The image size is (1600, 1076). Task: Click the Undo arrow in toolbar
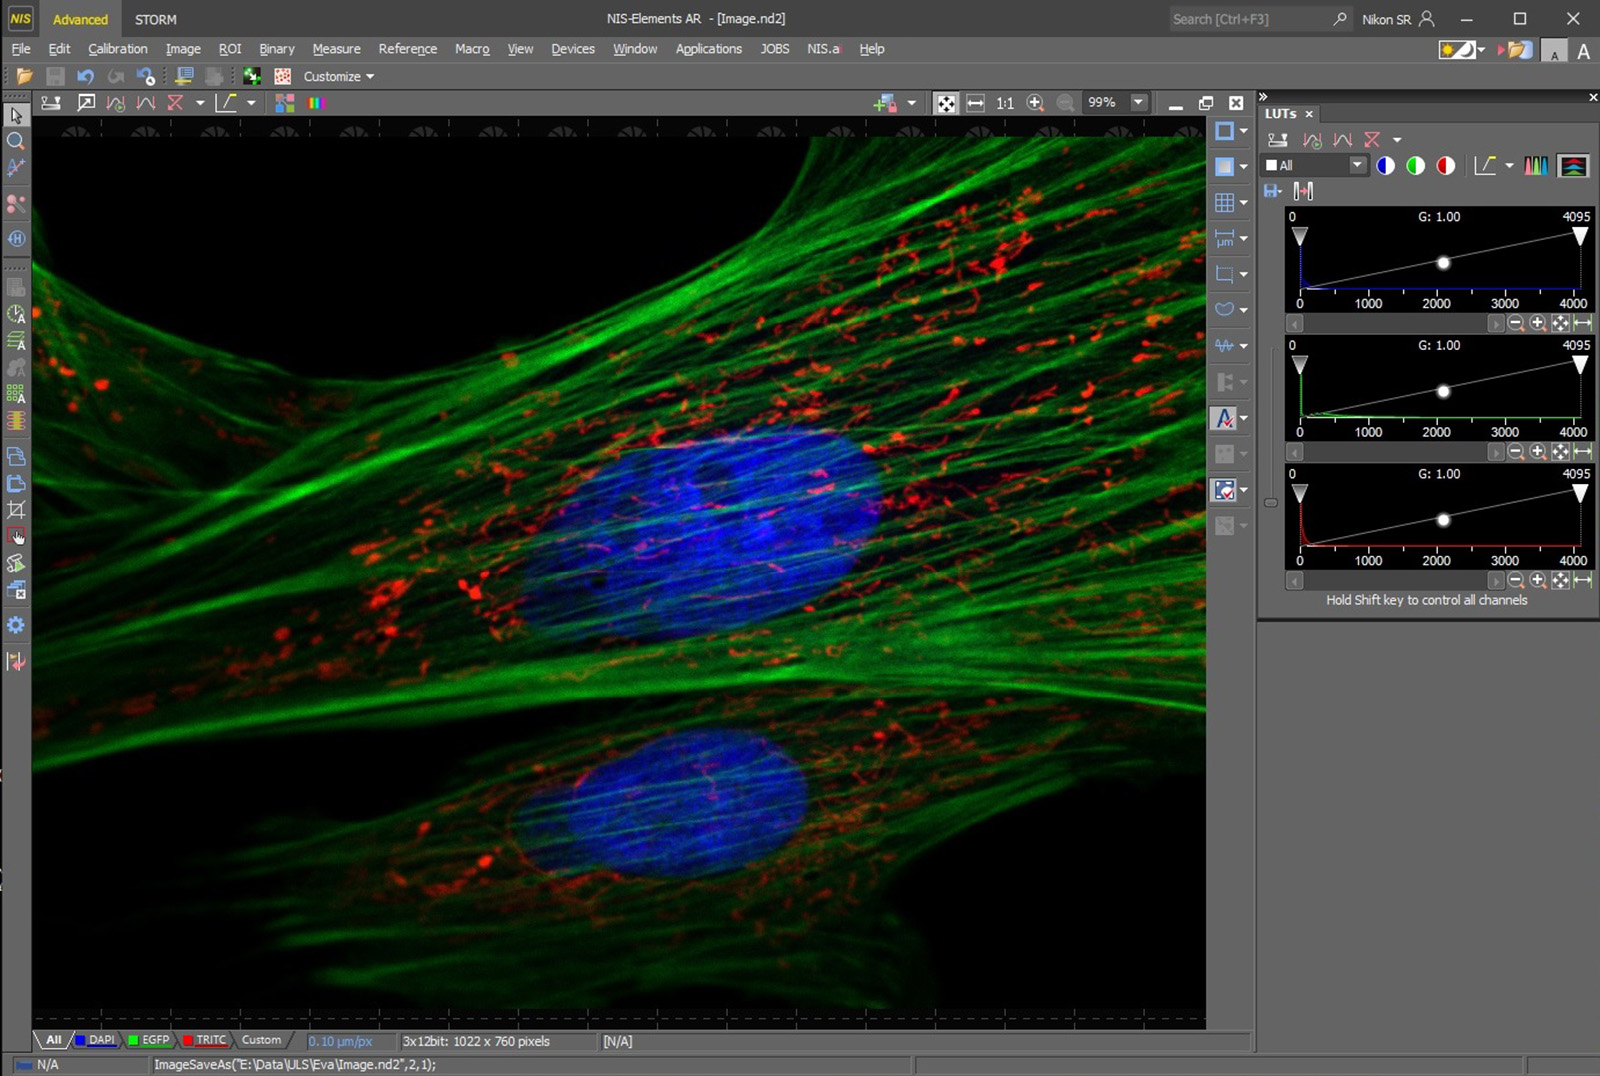[85, 76]
